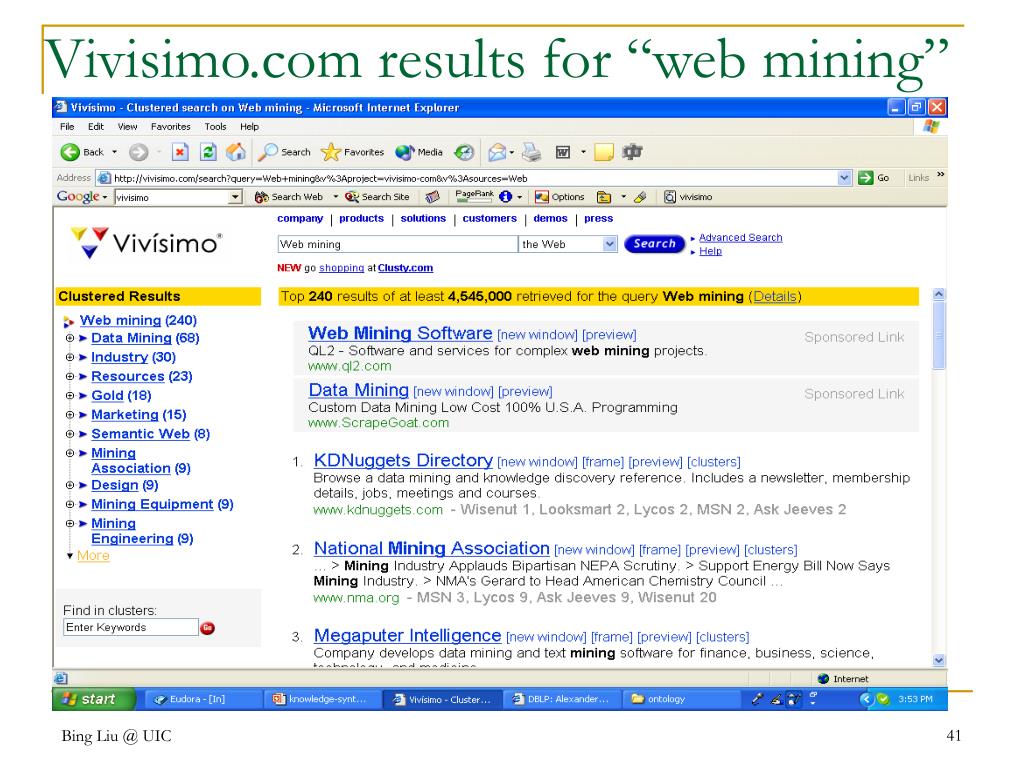
Task: Open the Advanced Search link
Action: point(741,238)
